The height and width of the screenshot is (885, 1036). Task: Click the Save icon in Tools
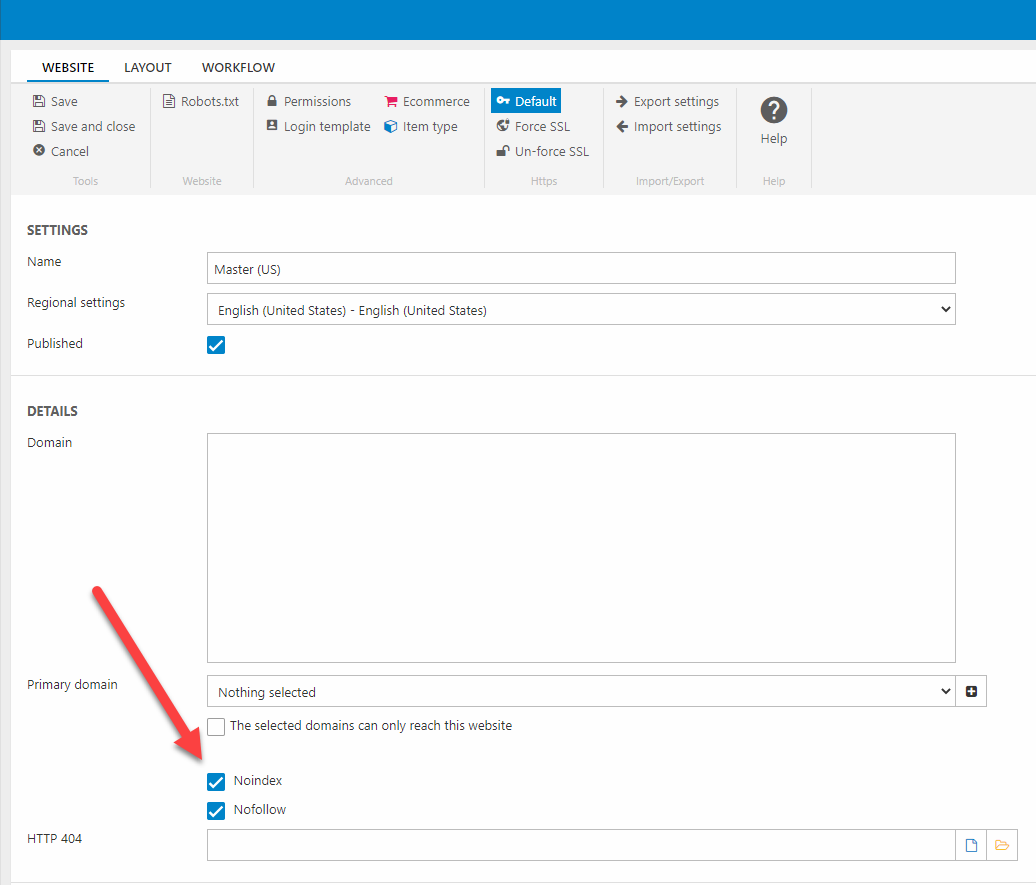(39, 101)
